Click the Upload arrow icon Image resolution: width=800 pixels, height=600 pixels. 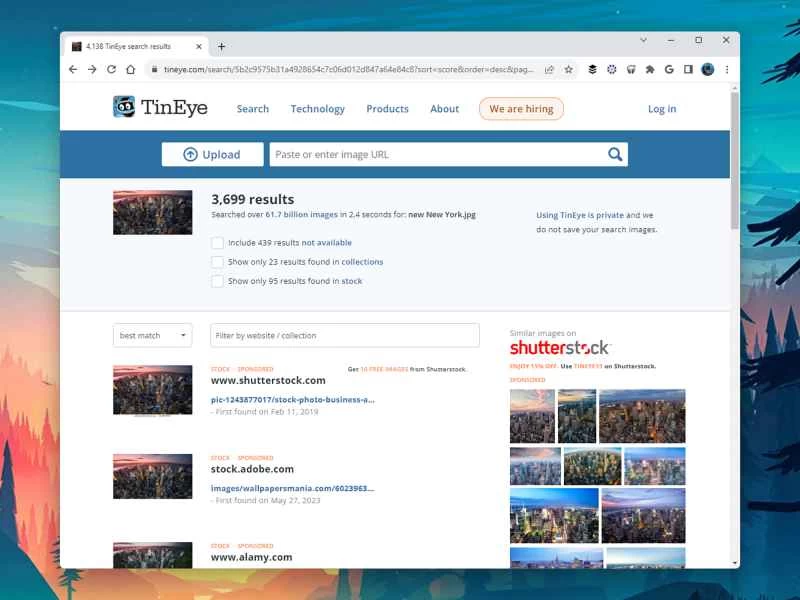[x=189, y=154]
